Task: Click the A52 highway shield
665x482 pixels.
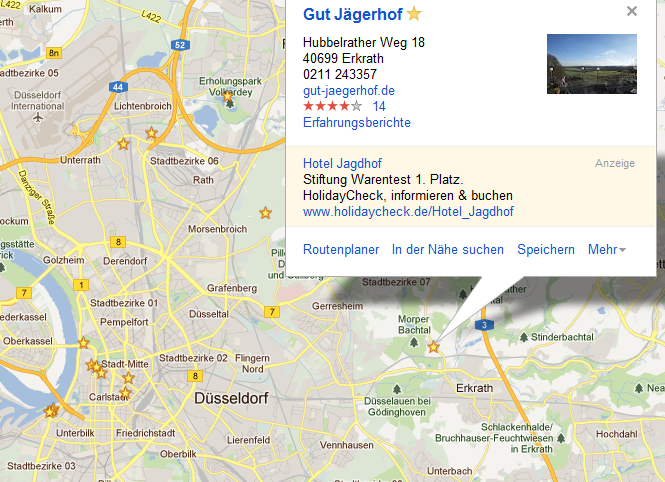Action: click(180, 45)
